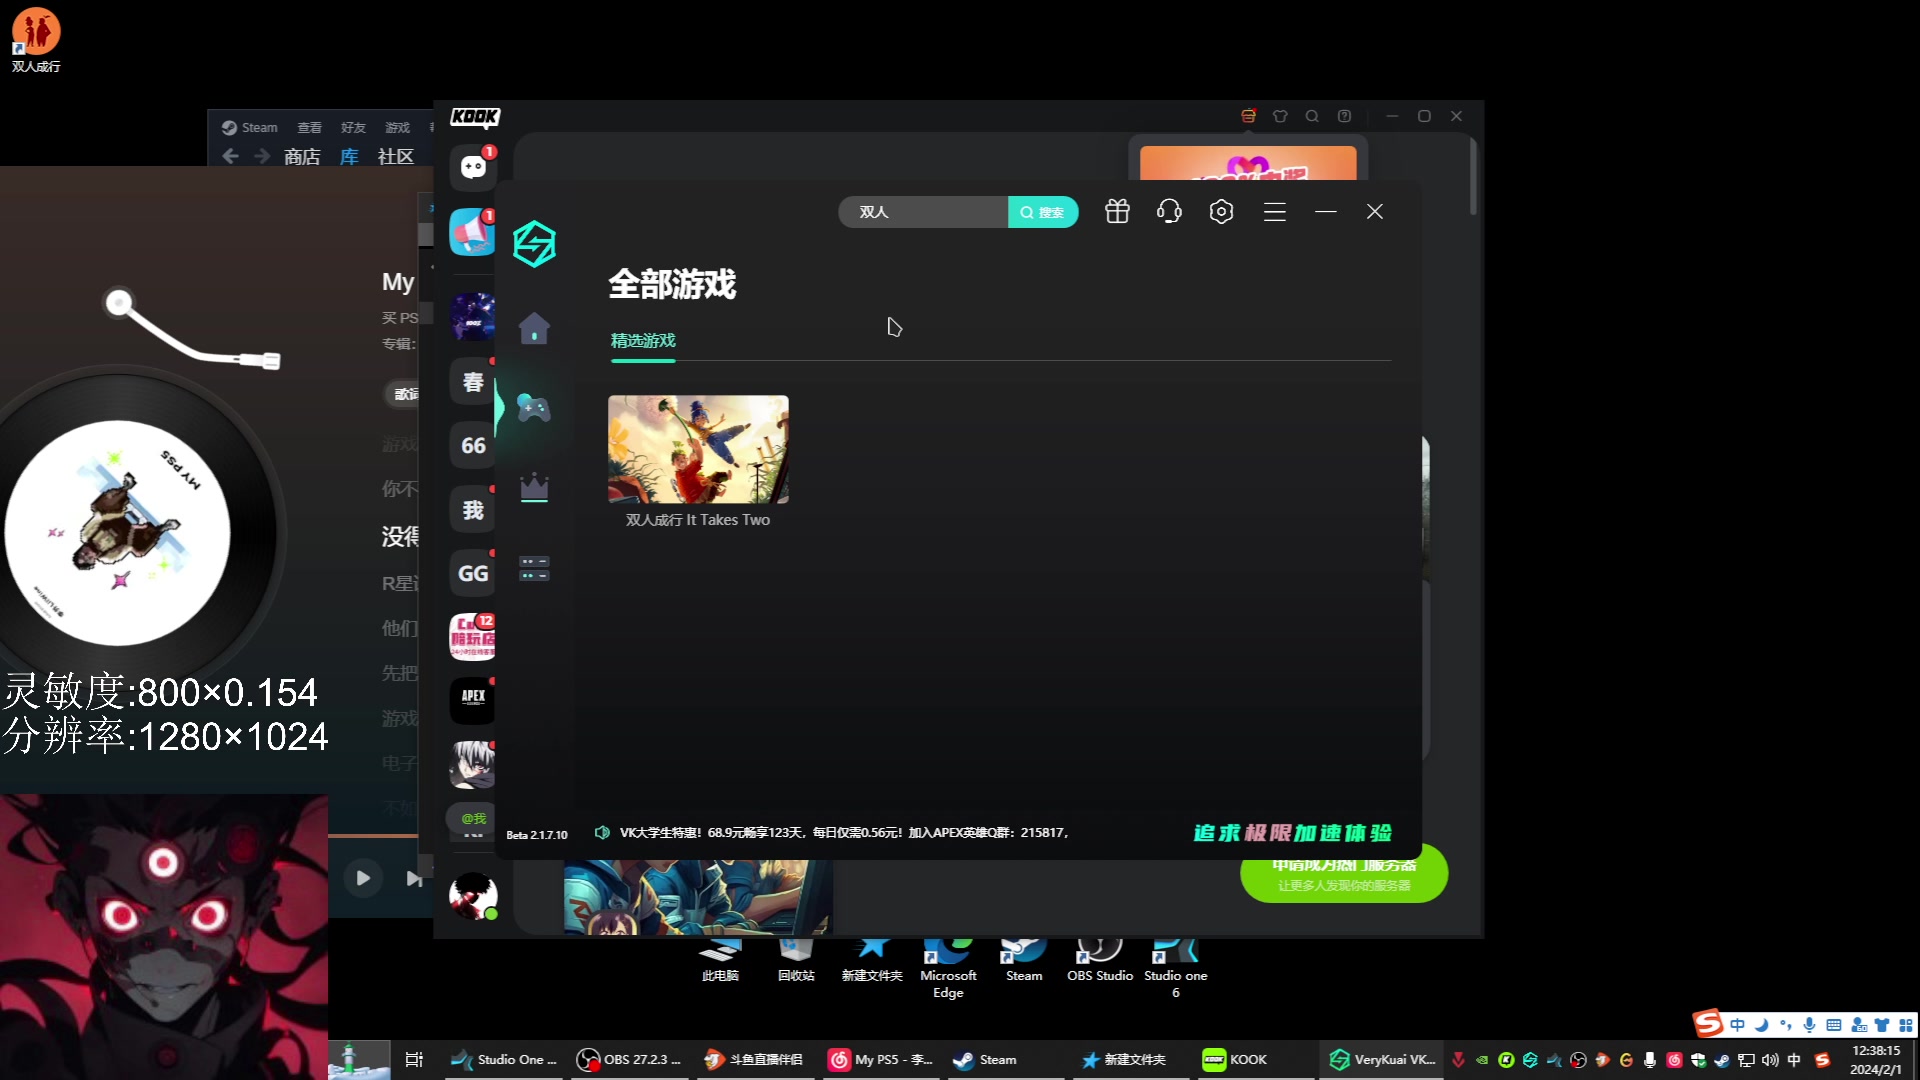Click Steam back navigation arrow

(231, 156)
